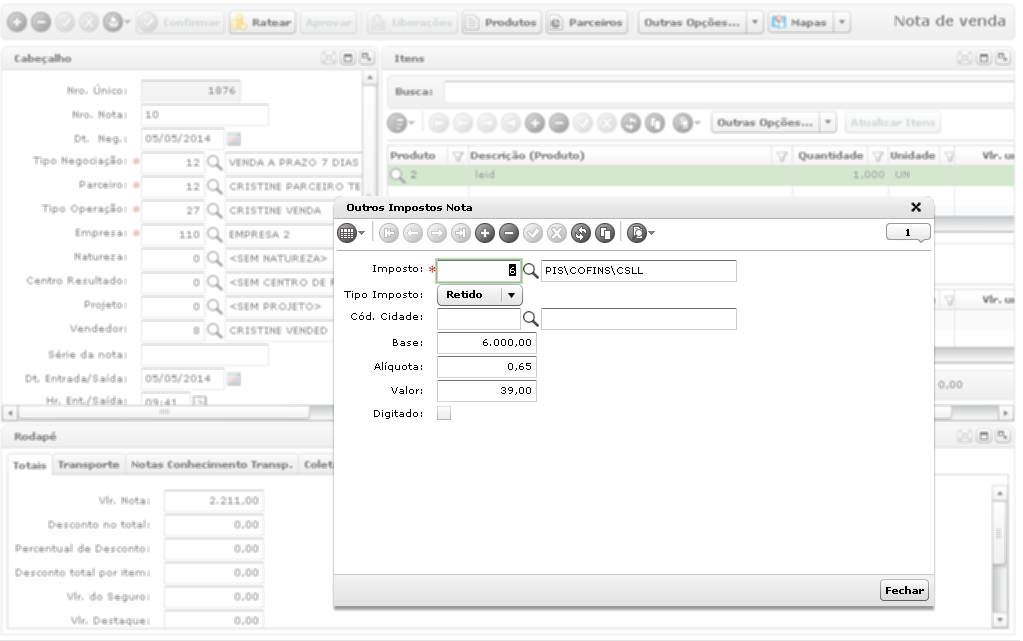Focus the Imposto code field
This screenshot has width=1023, height=641.
click(479, 270)
